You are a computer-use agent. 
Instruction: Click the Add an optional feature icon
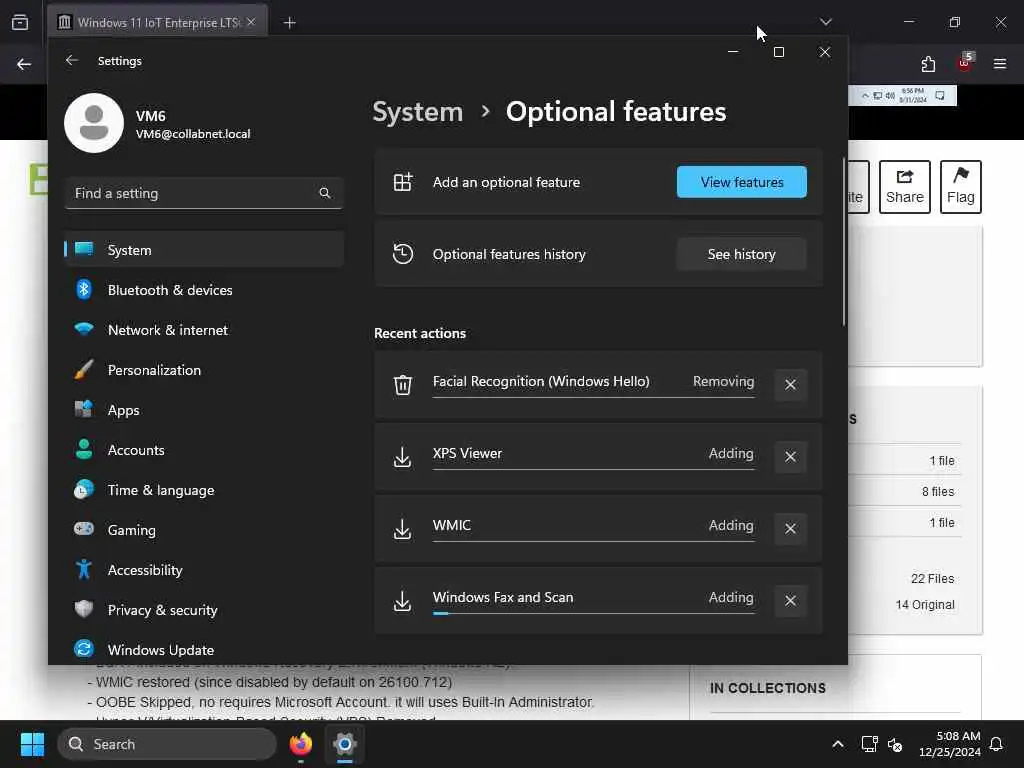coord(403,182)
